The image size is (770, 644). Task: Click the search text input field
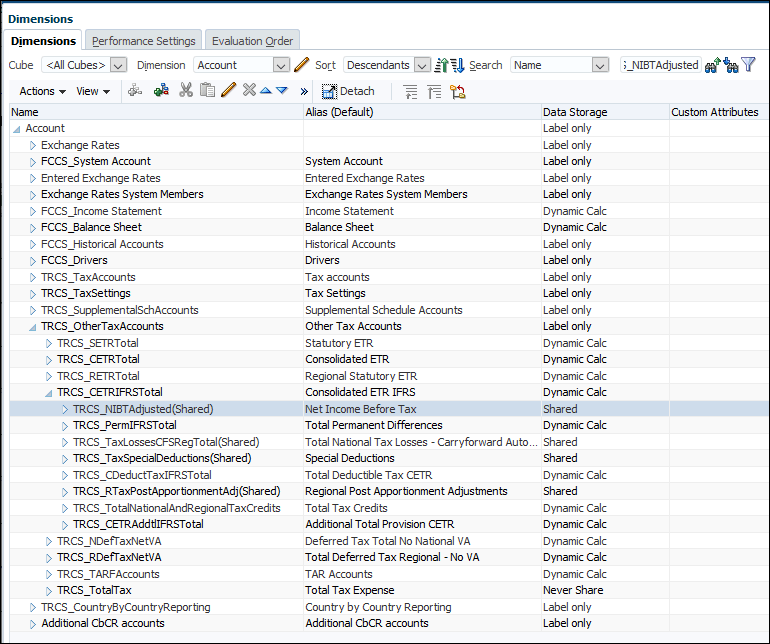click(660, 65)
